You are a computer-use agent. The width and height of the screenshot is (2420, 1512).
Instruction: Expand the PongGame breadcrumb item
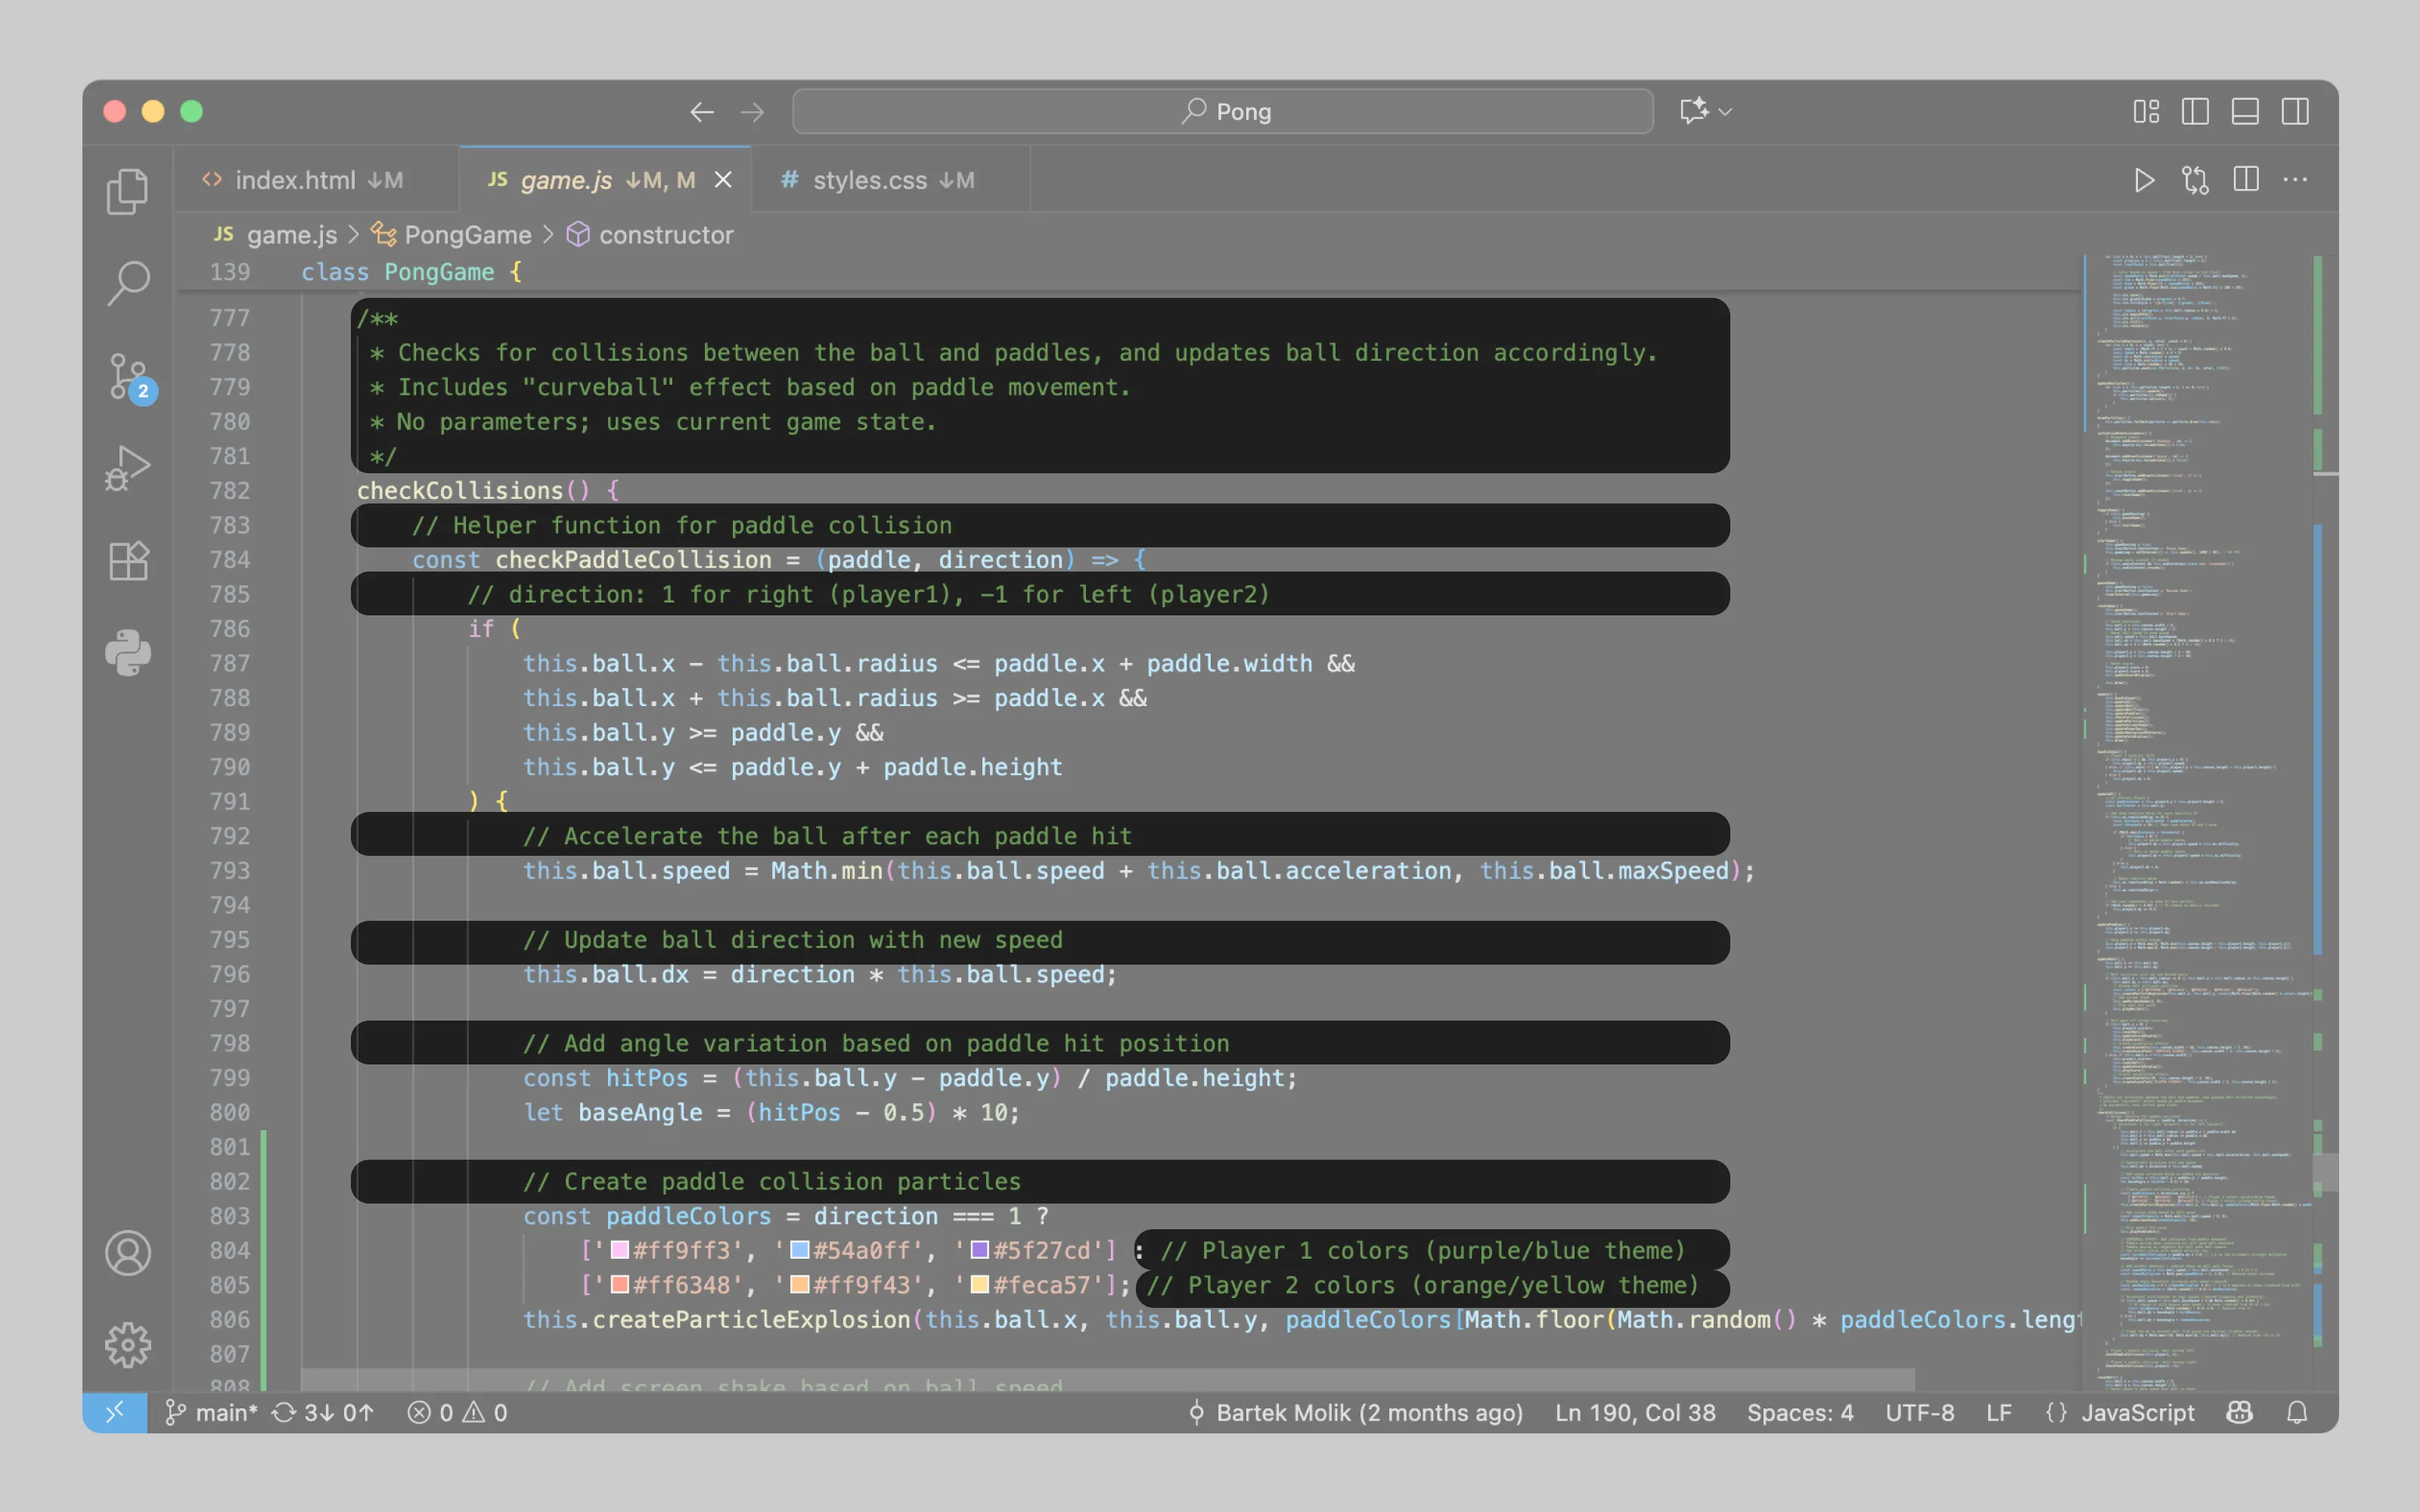point(467,235)
